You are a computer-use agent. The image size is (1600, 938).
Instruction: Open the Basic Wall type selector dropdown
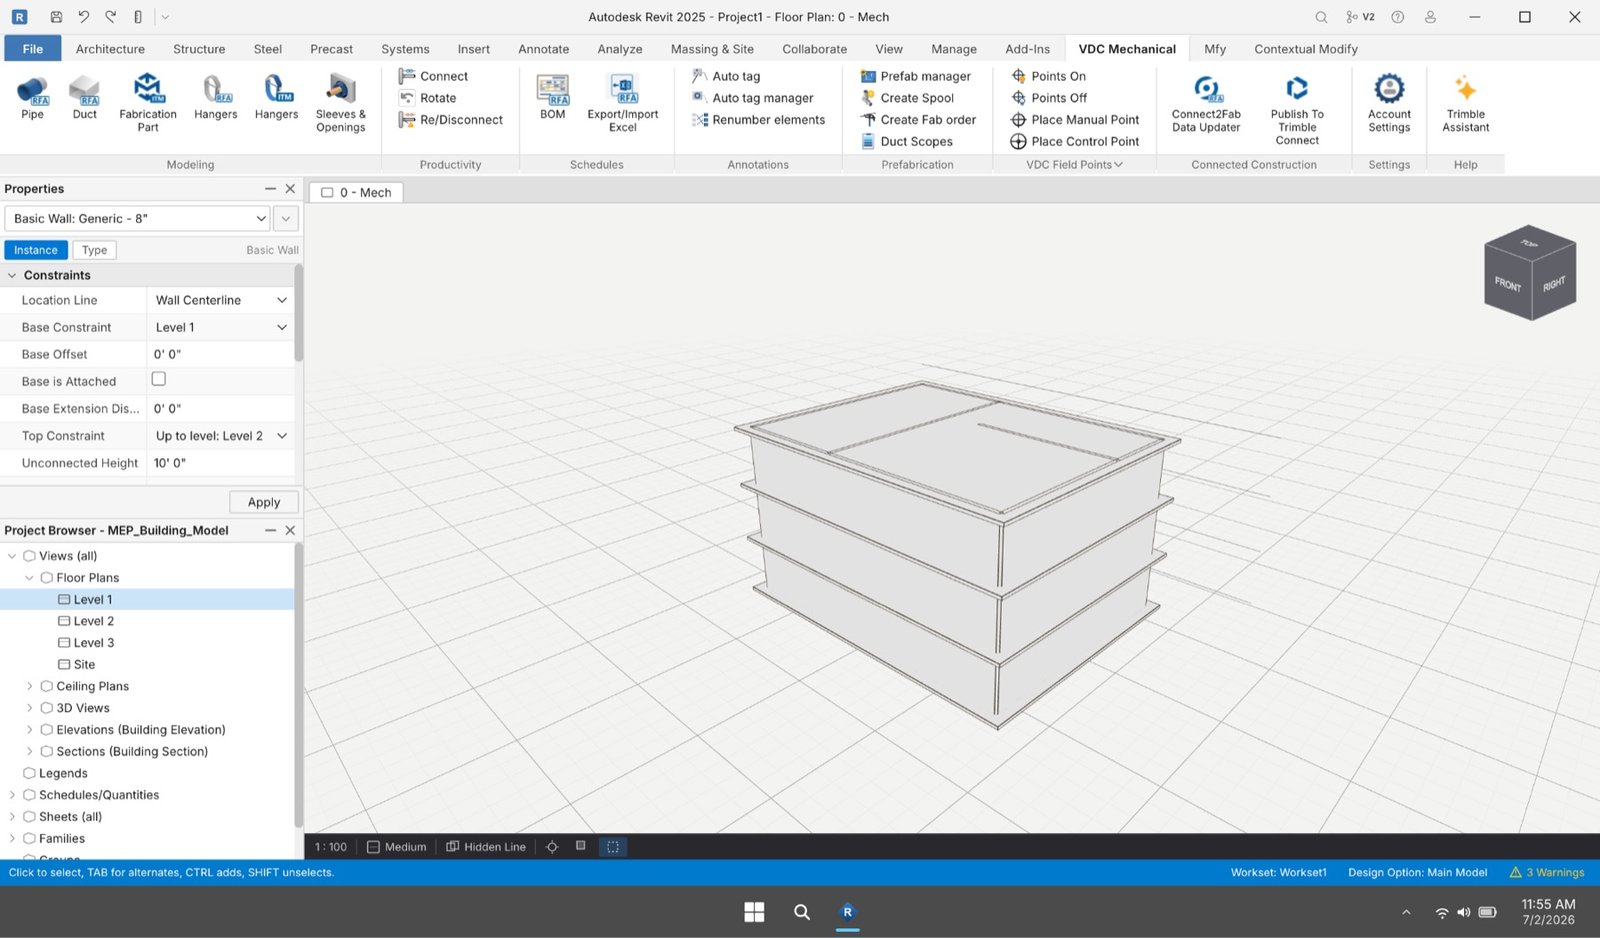(x=138, y=218)
